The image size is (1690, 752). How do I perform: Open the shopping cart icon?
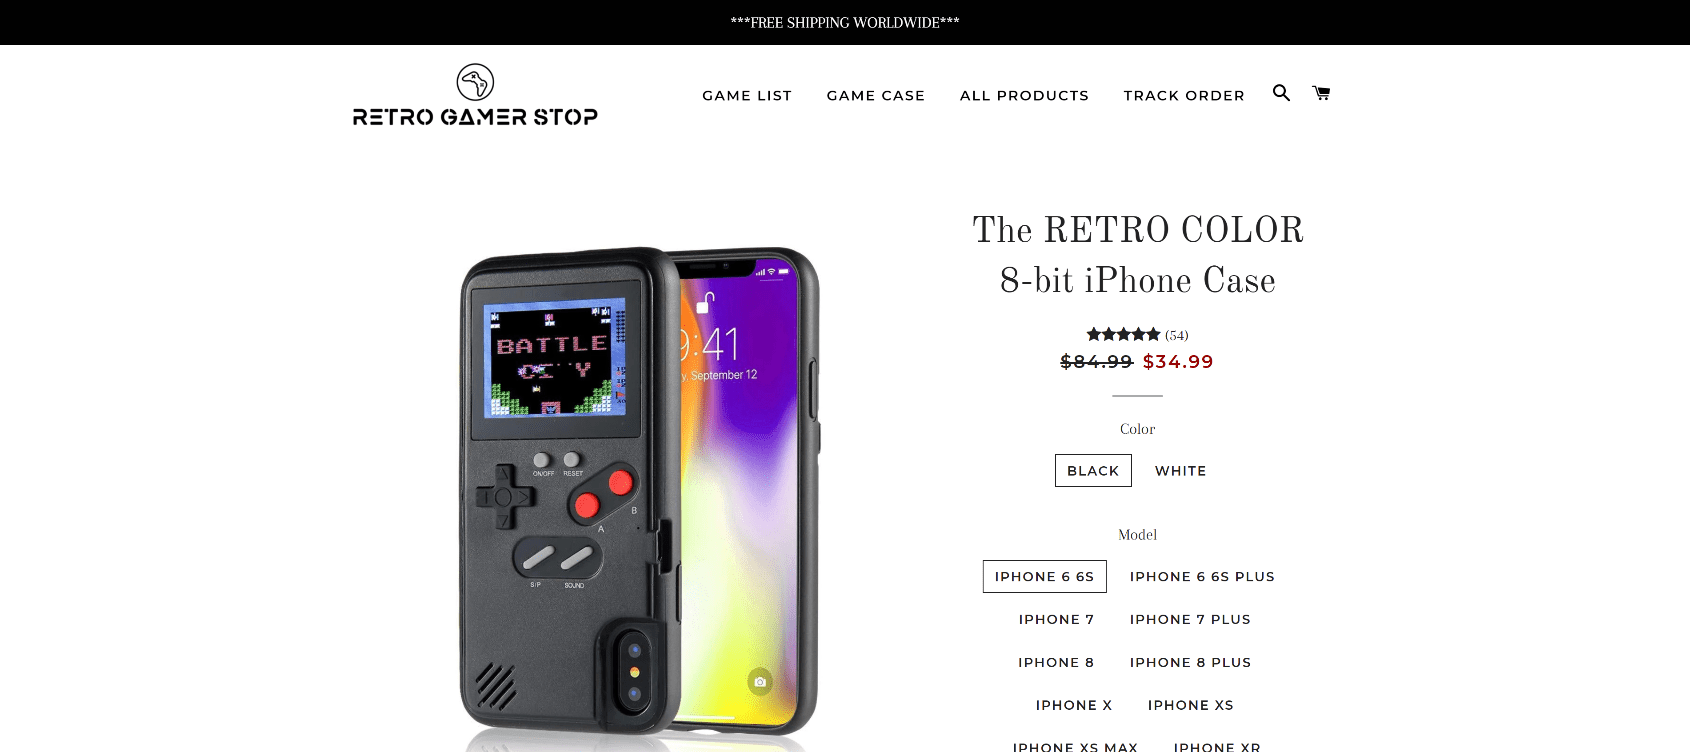coord(1321,93)
